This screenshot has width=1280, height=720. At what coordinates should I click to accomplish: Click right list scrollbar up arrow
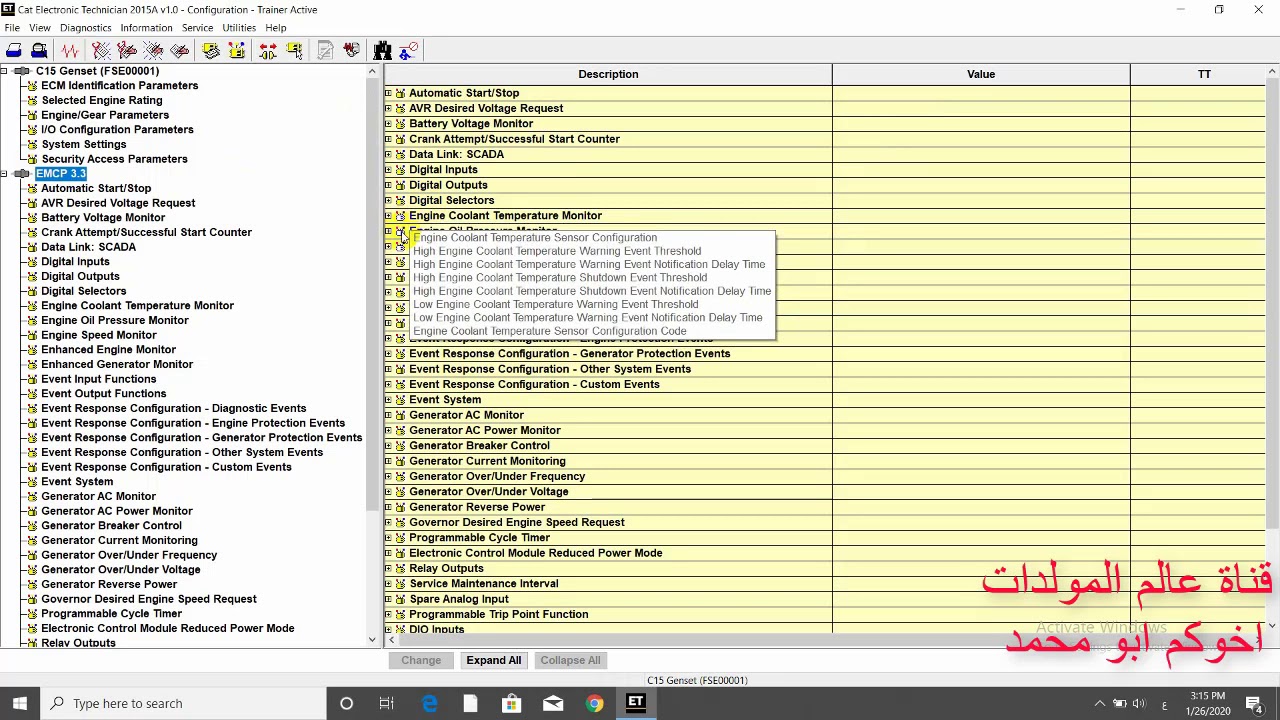(1272, 72)
